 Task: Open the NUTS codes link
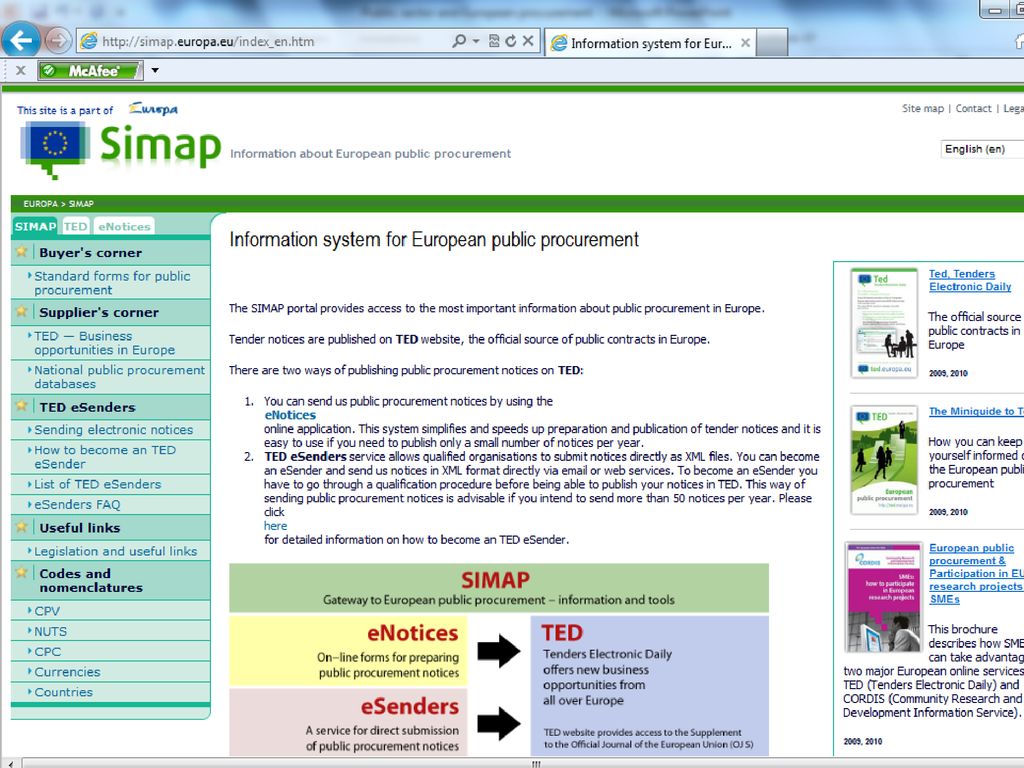coord(50,632)
